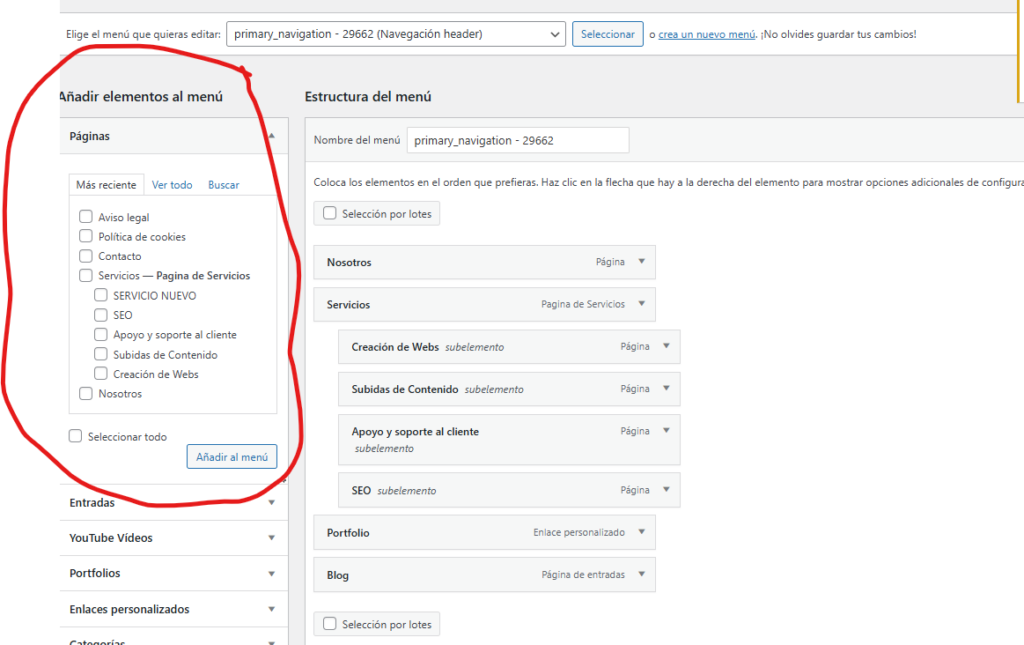Click the Nombre del menú text field
Screen dimensions: 1024x645
tap(517, 141)
